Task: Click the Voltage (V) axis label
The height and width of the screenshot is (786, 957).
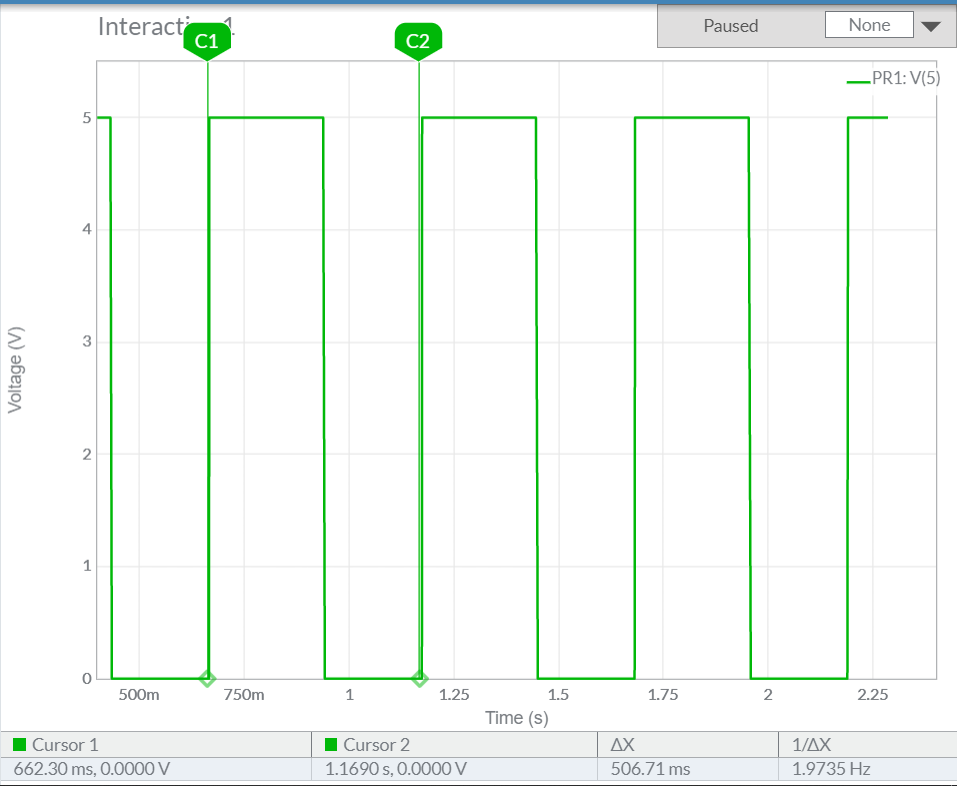Action: pos(15,370)
